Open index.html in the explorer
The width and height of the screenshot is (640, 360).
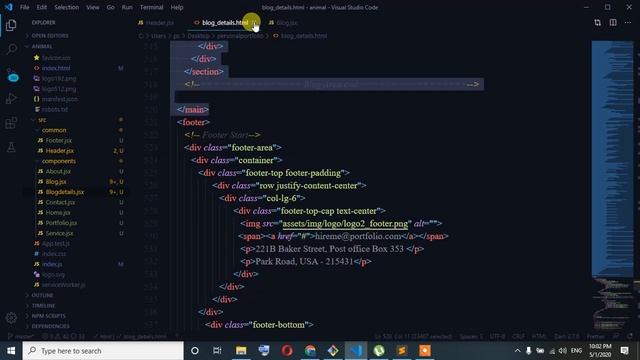(x=56, y=68)
